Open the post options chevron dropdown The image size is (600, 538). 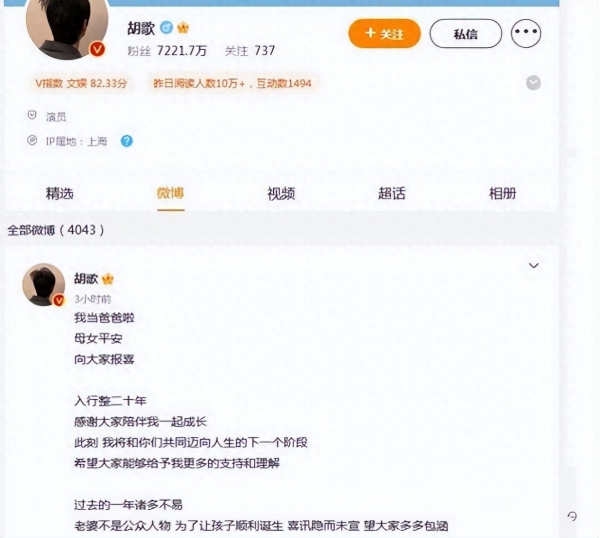point(533,266)
